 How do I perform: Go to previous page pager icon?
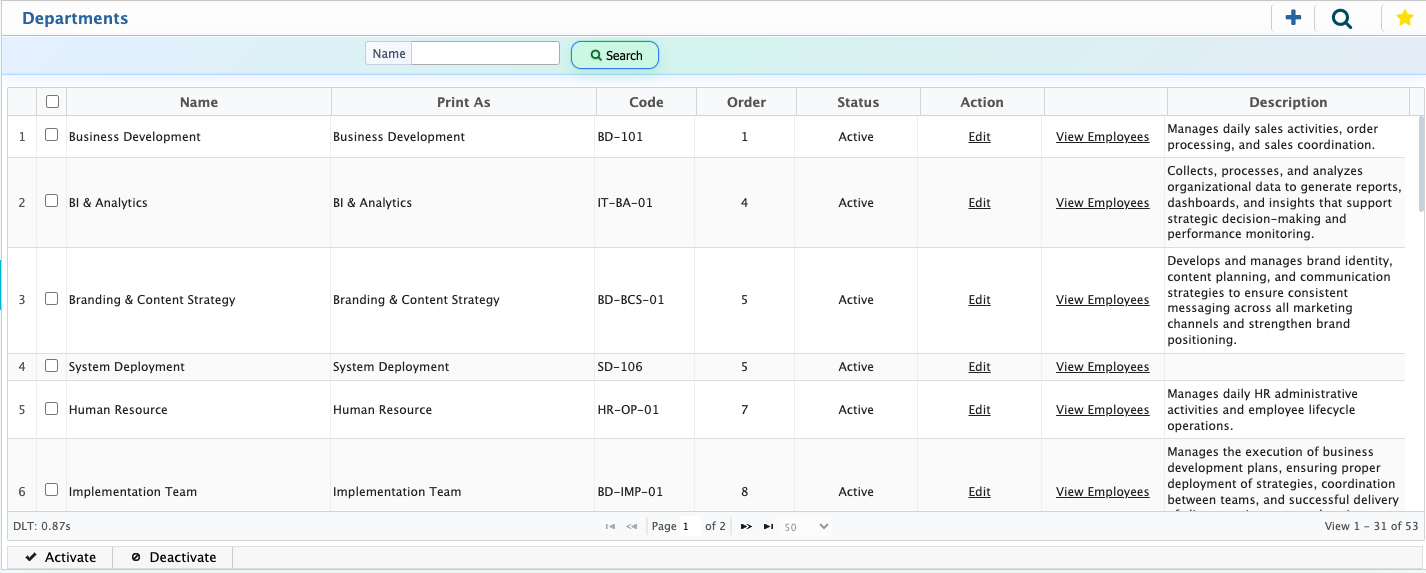(x=632, y=526)
